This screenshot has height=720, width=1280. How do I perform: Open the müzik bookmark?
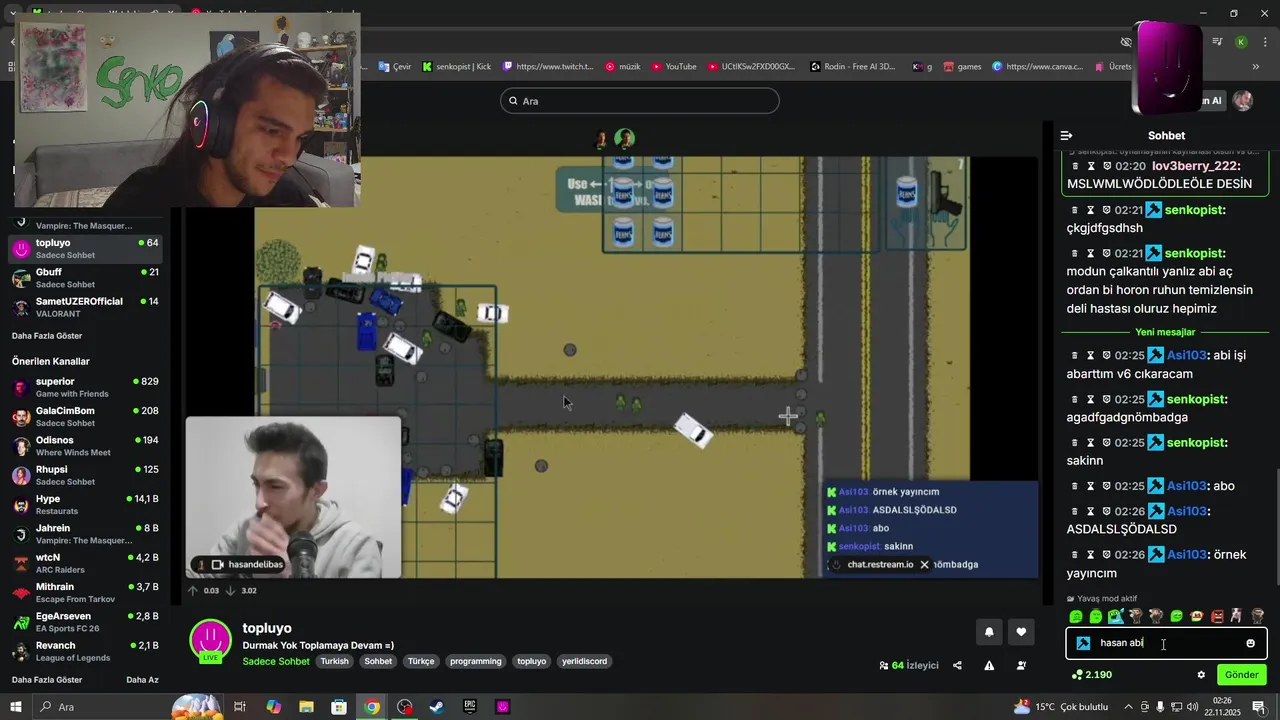[x=622, y=67]
